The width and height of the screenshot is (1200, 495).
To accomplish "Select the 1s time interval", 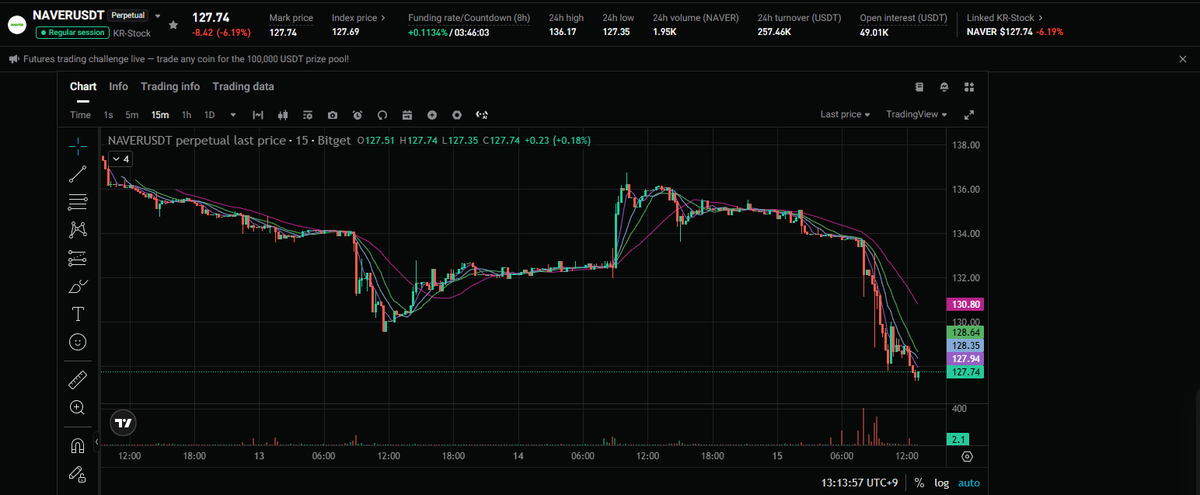I will tap(108, 114).
